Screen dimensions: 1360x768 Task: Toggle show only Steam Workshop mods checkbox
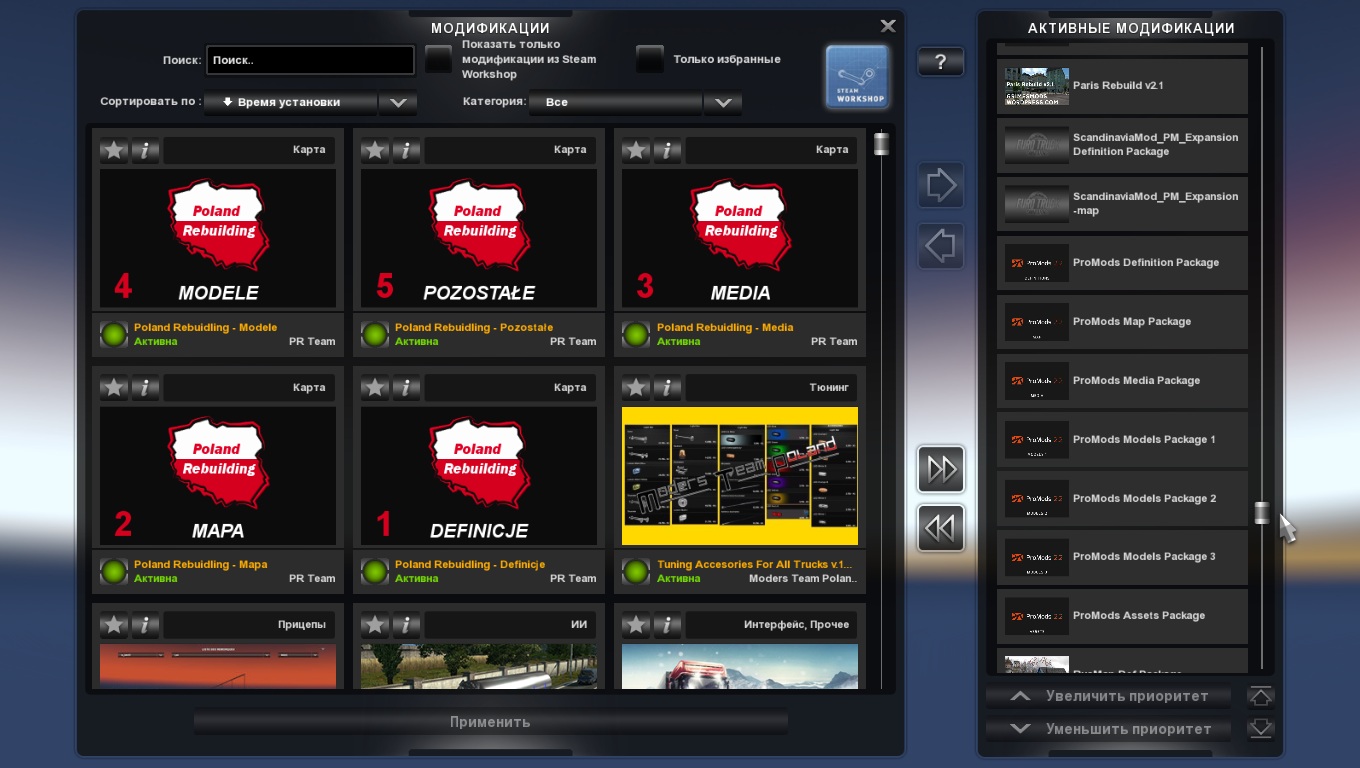438,60
